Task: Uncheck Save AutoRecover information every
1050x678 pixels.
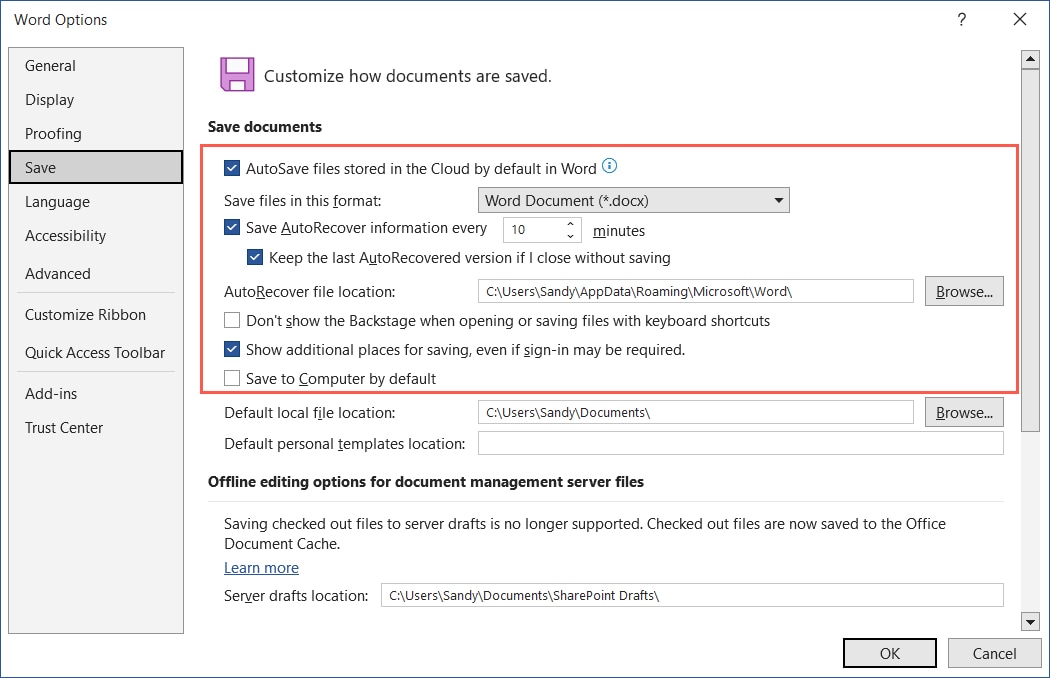Action: tap(232, 228)
